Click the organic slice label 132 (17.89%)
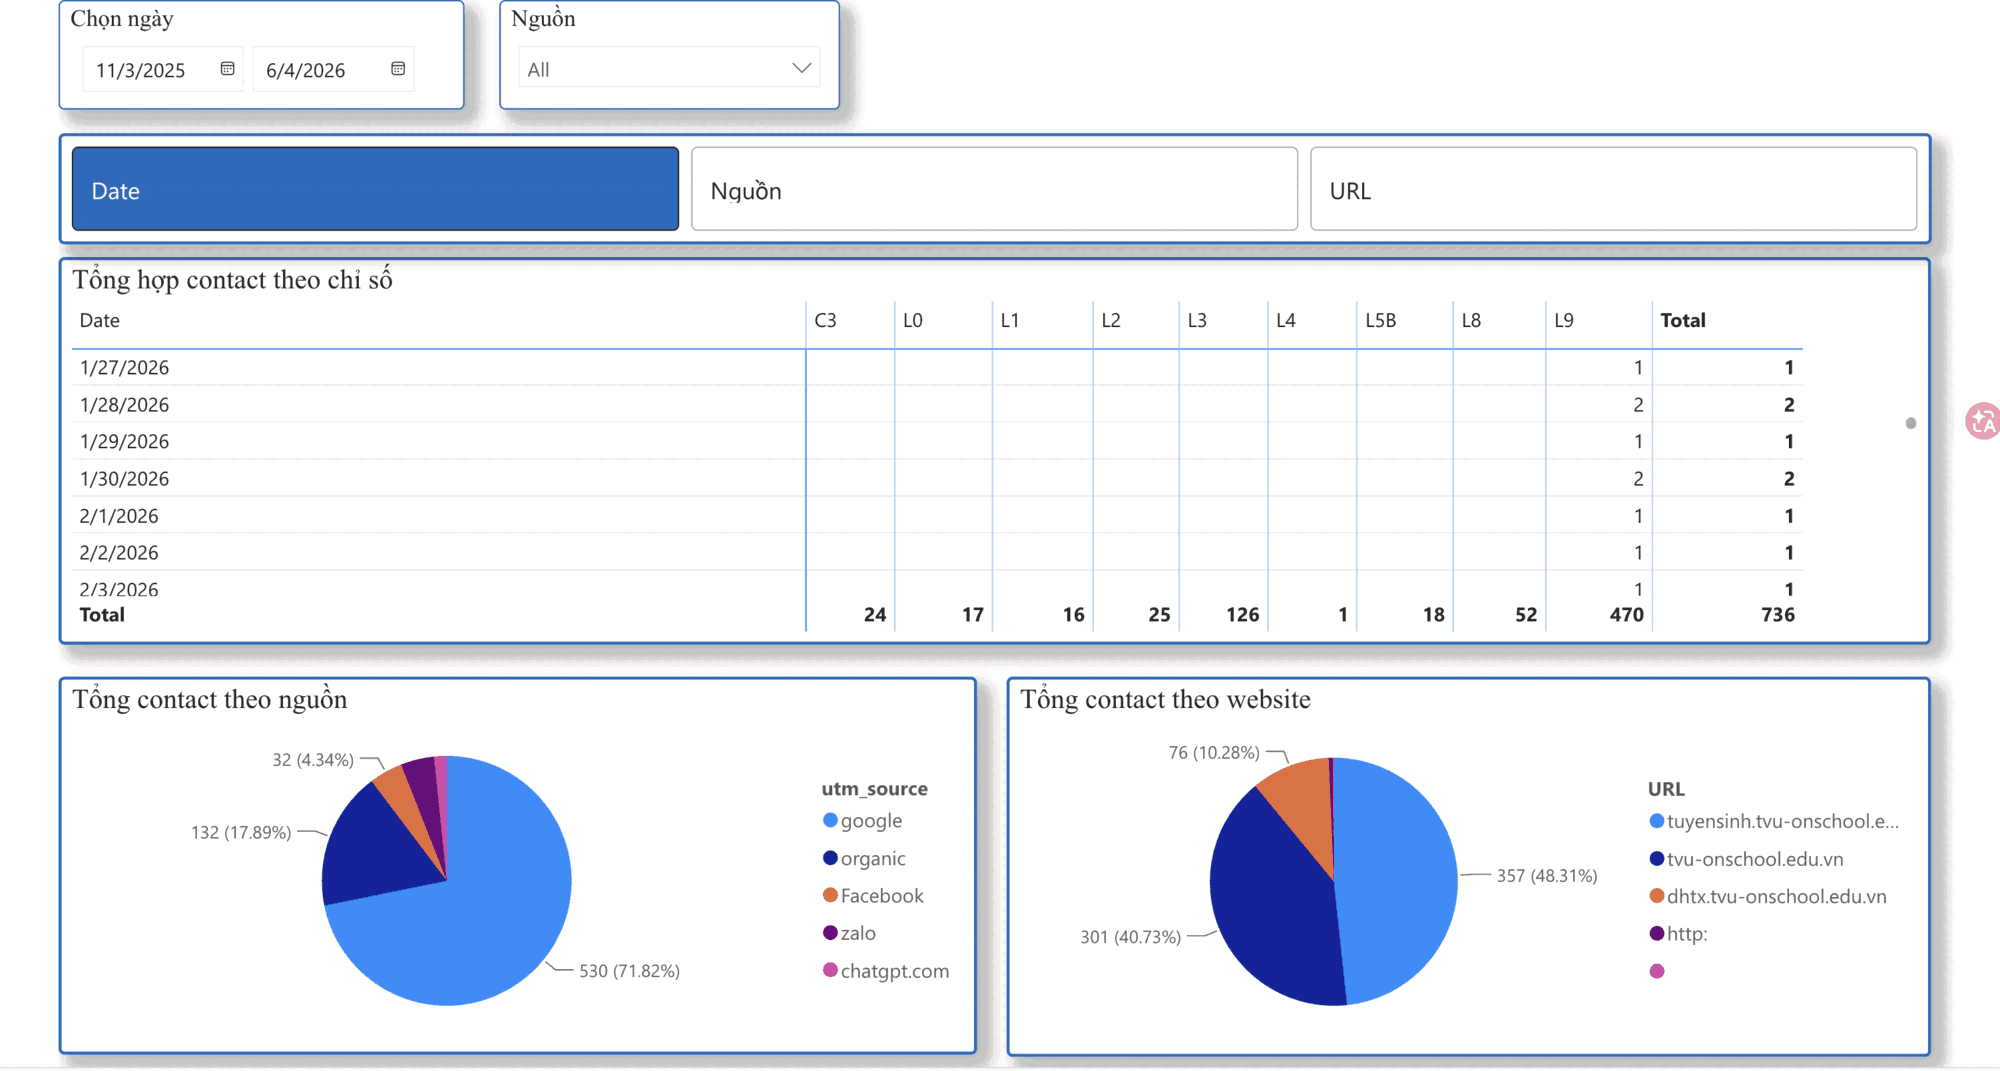Screen dimensions: 2000x1071 [241, 833]
